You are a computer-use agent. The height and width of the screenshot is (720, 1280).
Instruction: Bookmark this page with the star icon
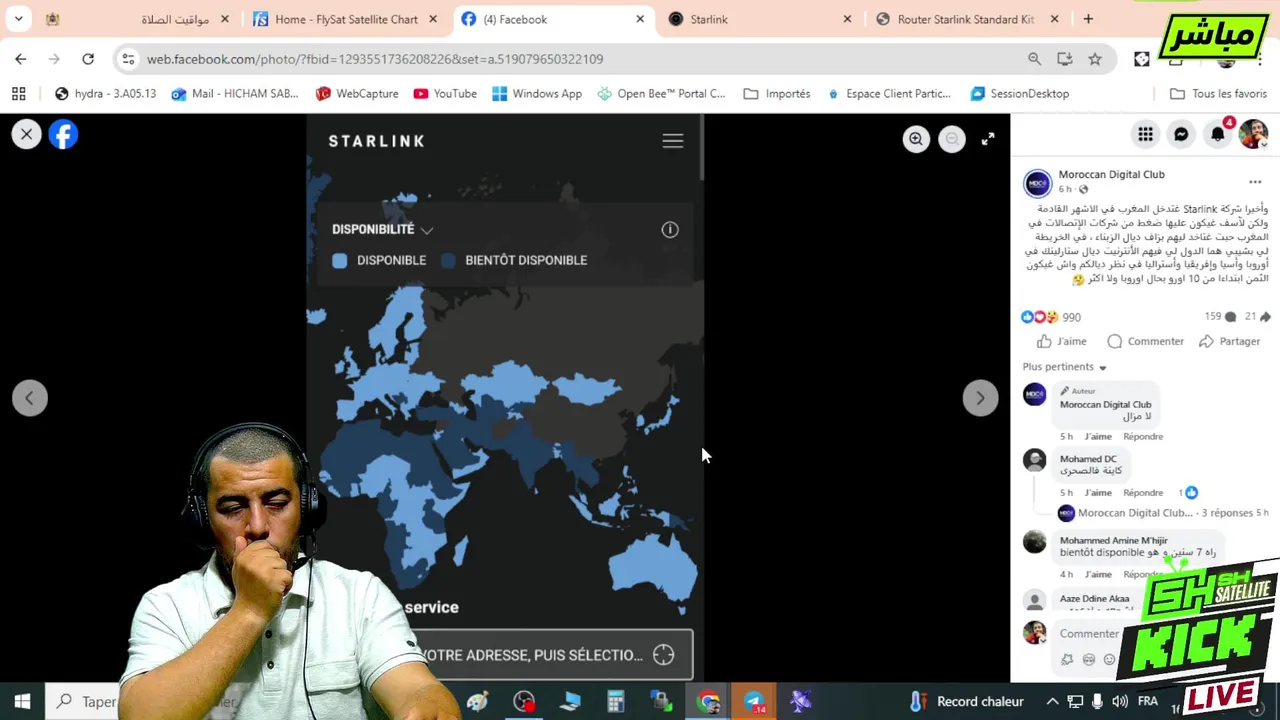tap(1095, 59)
